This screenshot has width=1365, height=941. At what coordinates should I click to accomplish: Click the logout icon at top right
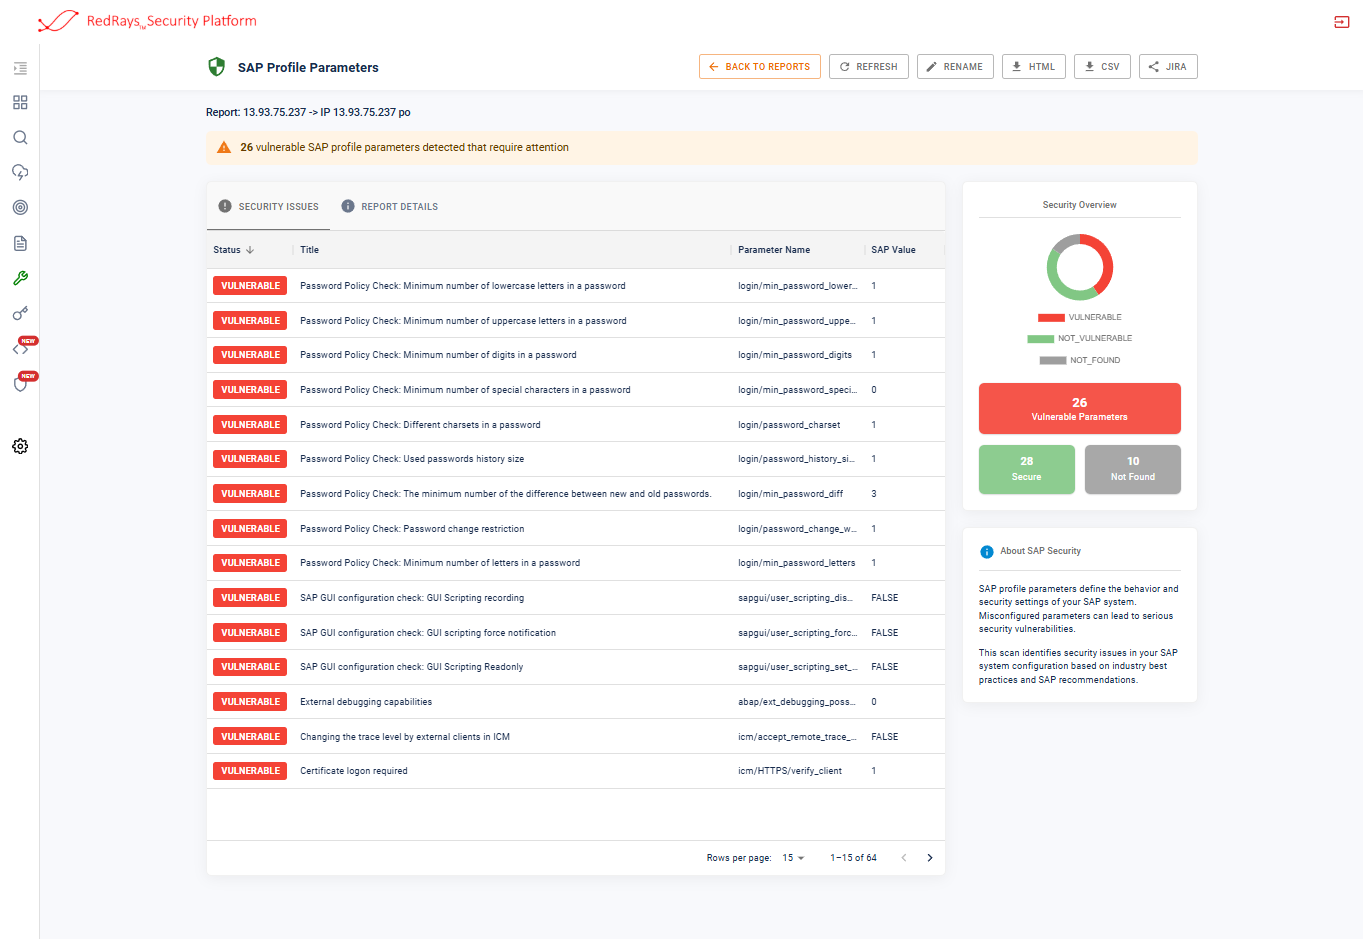(x=1341, y=22)
